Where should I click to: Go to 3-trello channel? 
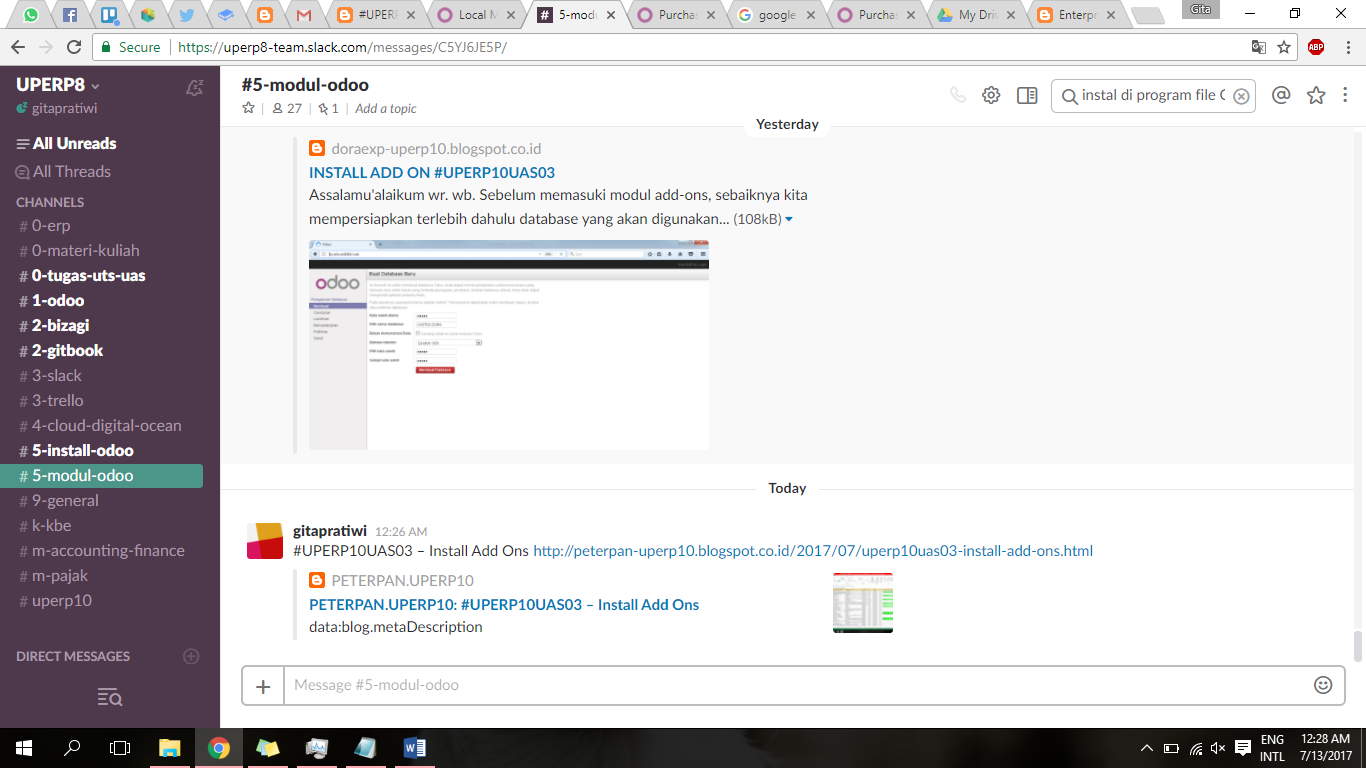tap(52, 401)
